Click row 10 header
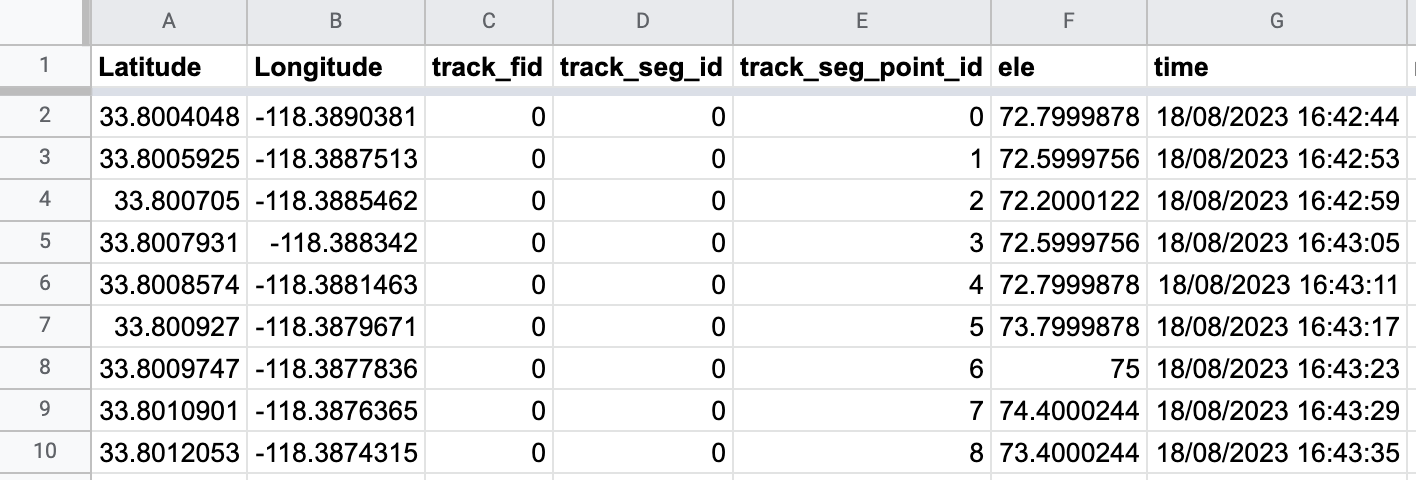Image resolution: width=1416 pixels, height=480 pixels. click(44, 453)
